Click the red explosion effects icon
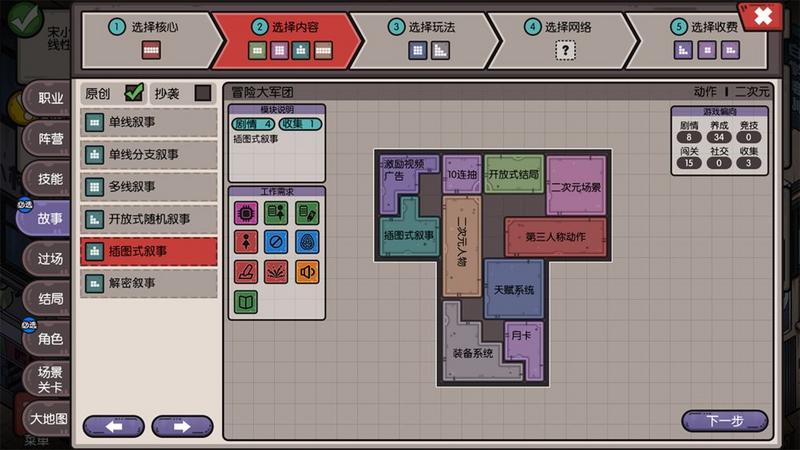 (x=277, y=271)
